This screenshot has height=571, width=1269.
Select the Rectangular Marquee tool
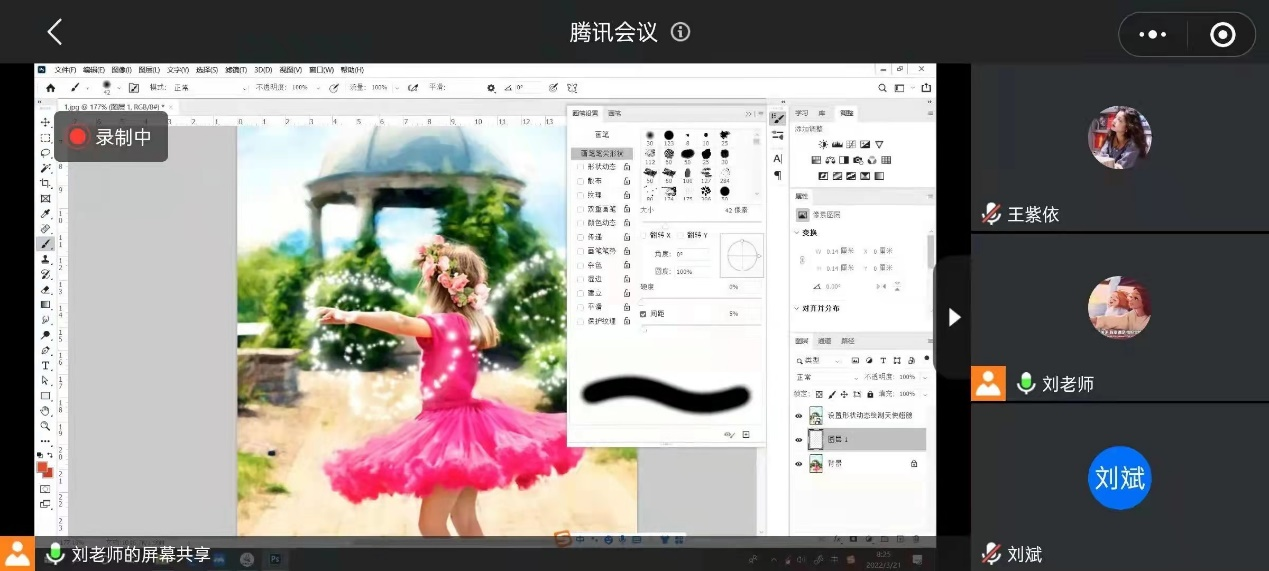45,138
